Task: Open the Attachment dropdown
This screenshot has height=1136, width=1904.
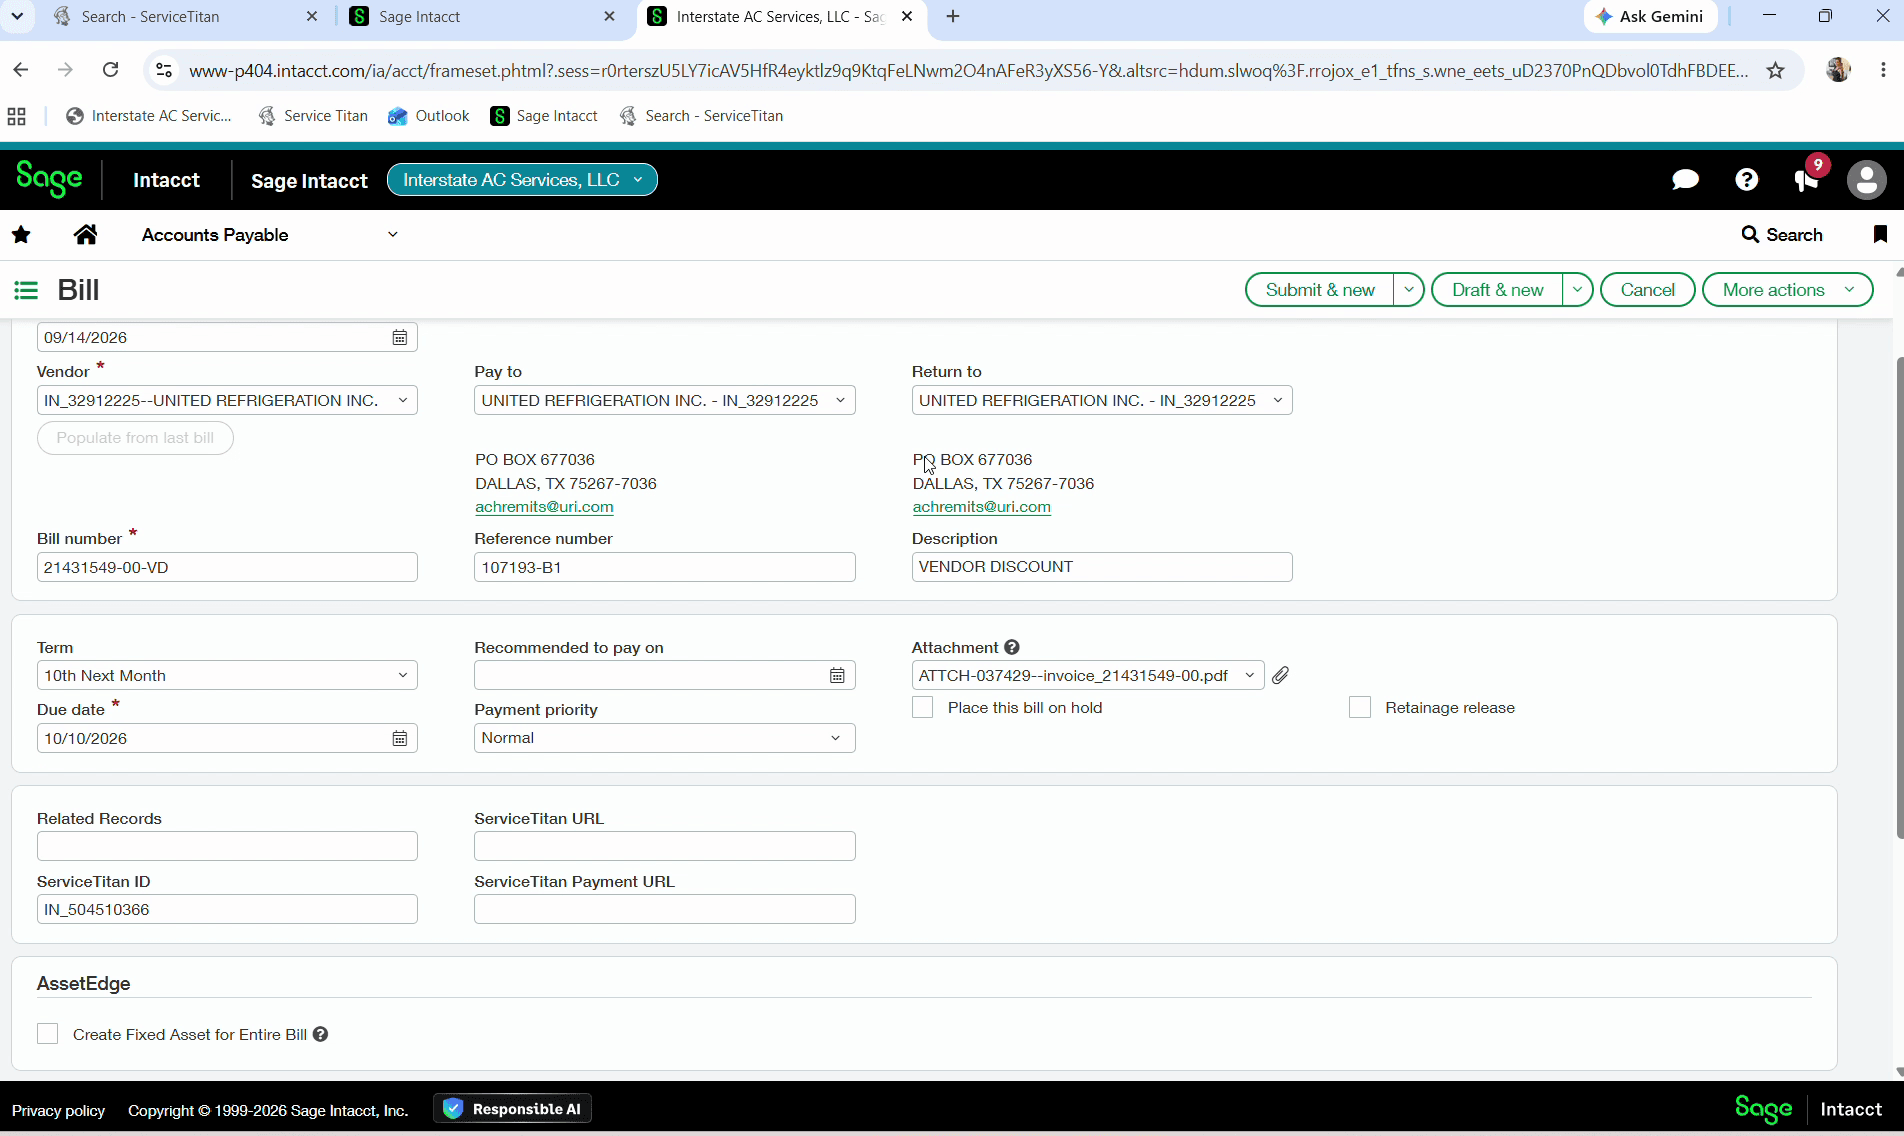Action: (1249, 676)
